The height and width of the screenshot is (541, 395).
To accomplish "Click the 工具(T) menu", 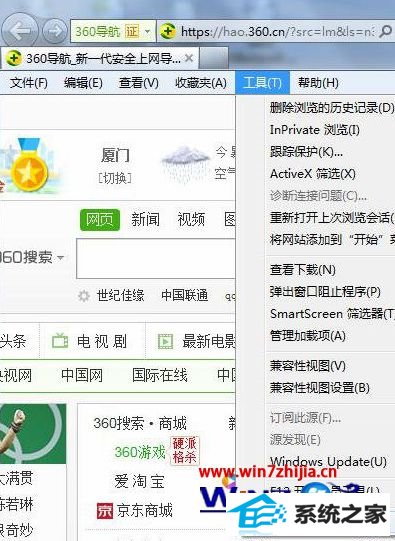I will click(x=263, y=83).
